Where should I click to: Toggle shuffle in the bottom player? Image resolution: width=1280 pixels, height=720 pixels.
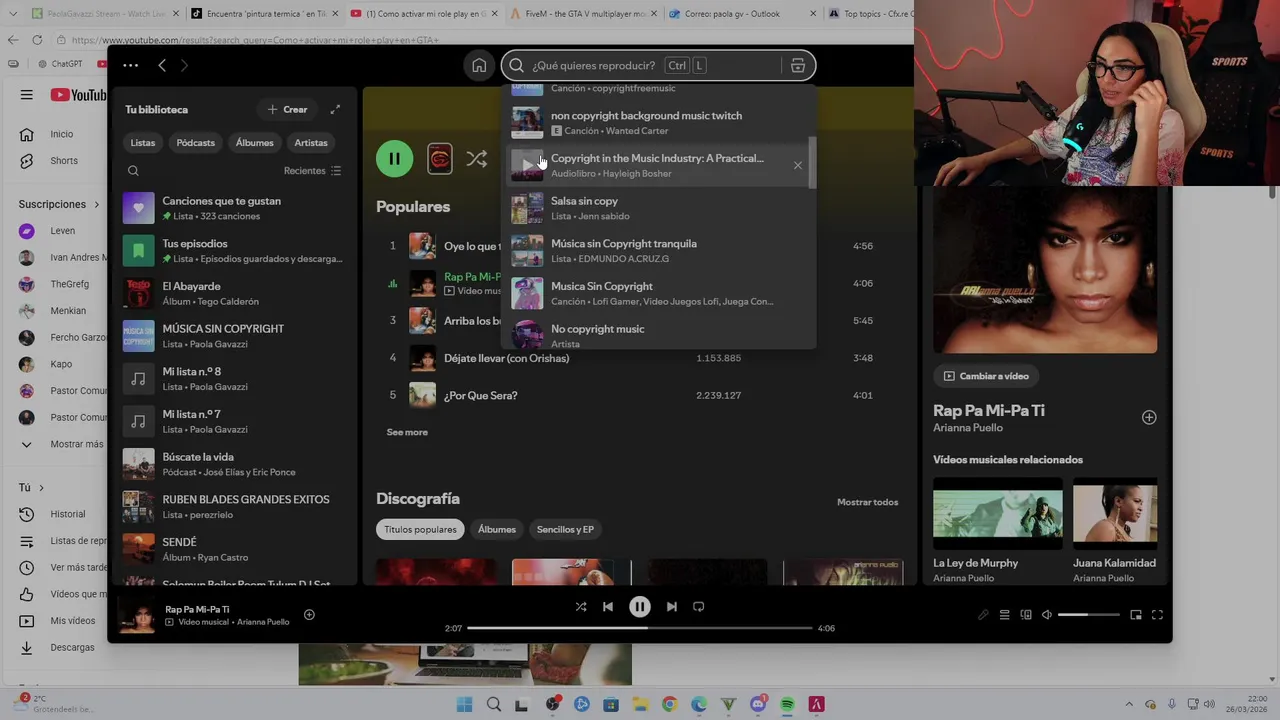point(581,606)
